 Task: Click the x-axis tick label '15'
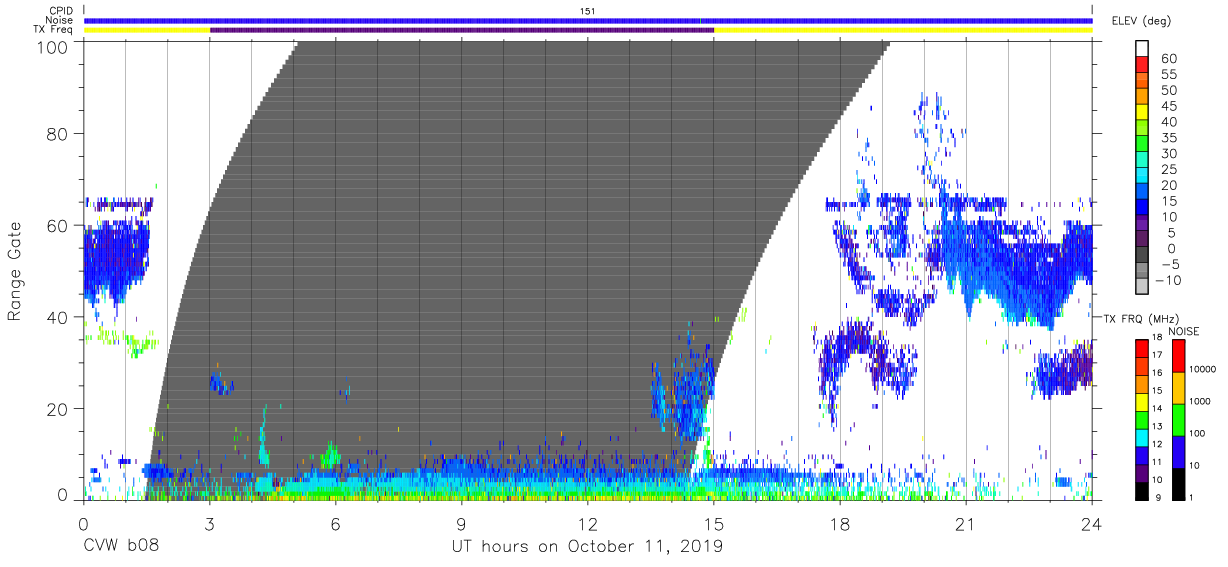[714, 523]
